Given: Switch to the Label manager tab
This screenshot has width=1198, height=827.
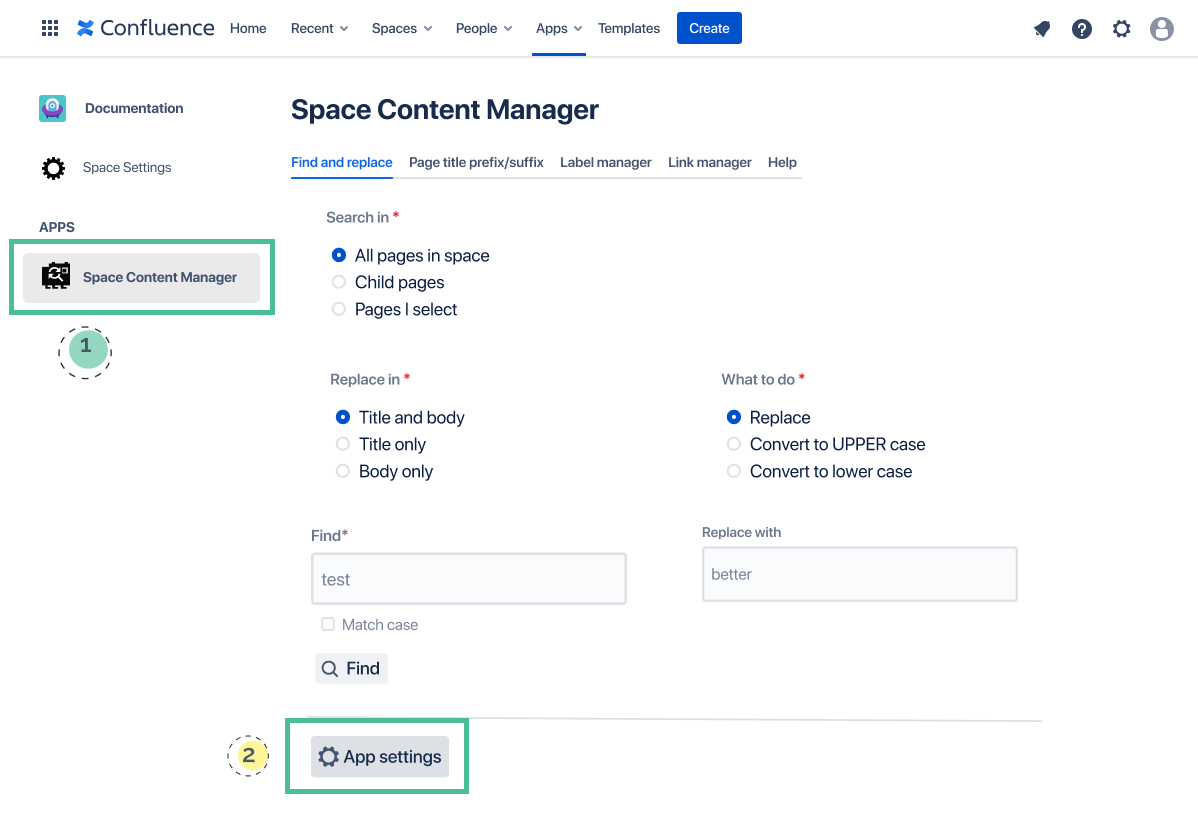Looking at the screenshot, I should coord(605,162).
